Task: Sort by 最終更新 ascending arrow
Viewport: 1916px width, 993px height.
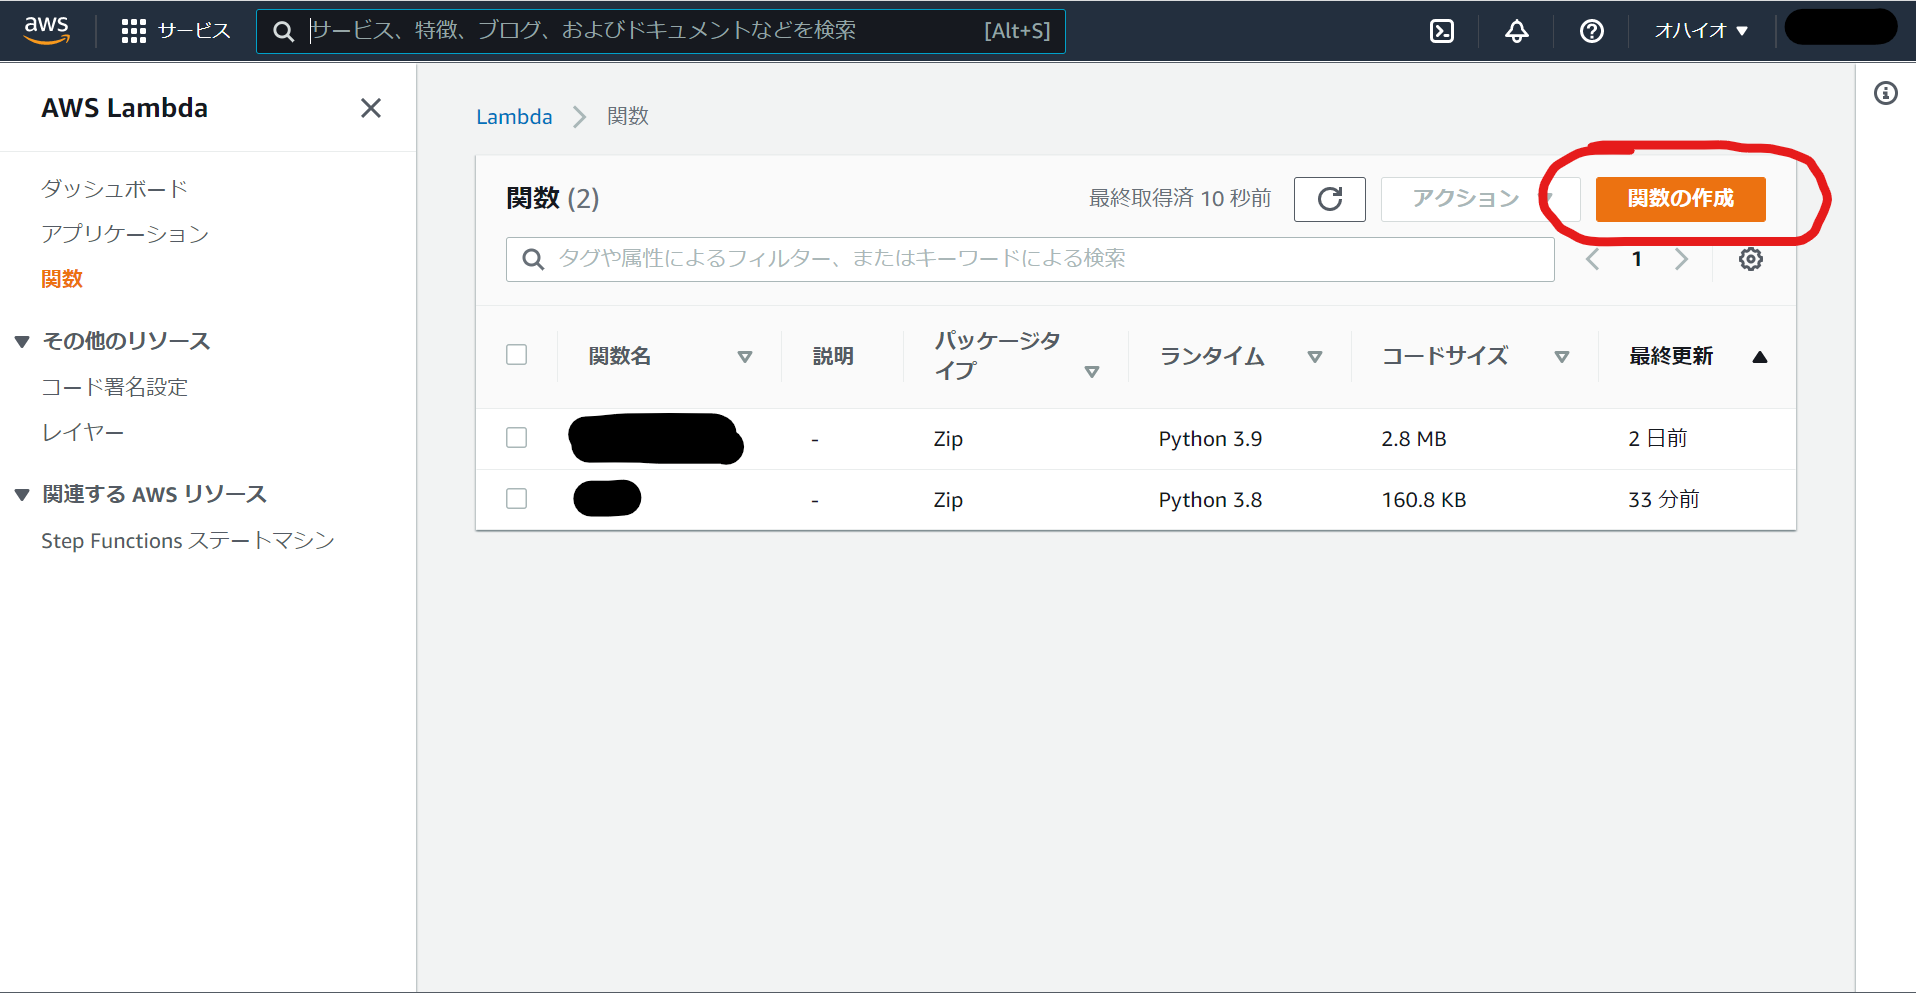Action: pos(1760,356)
